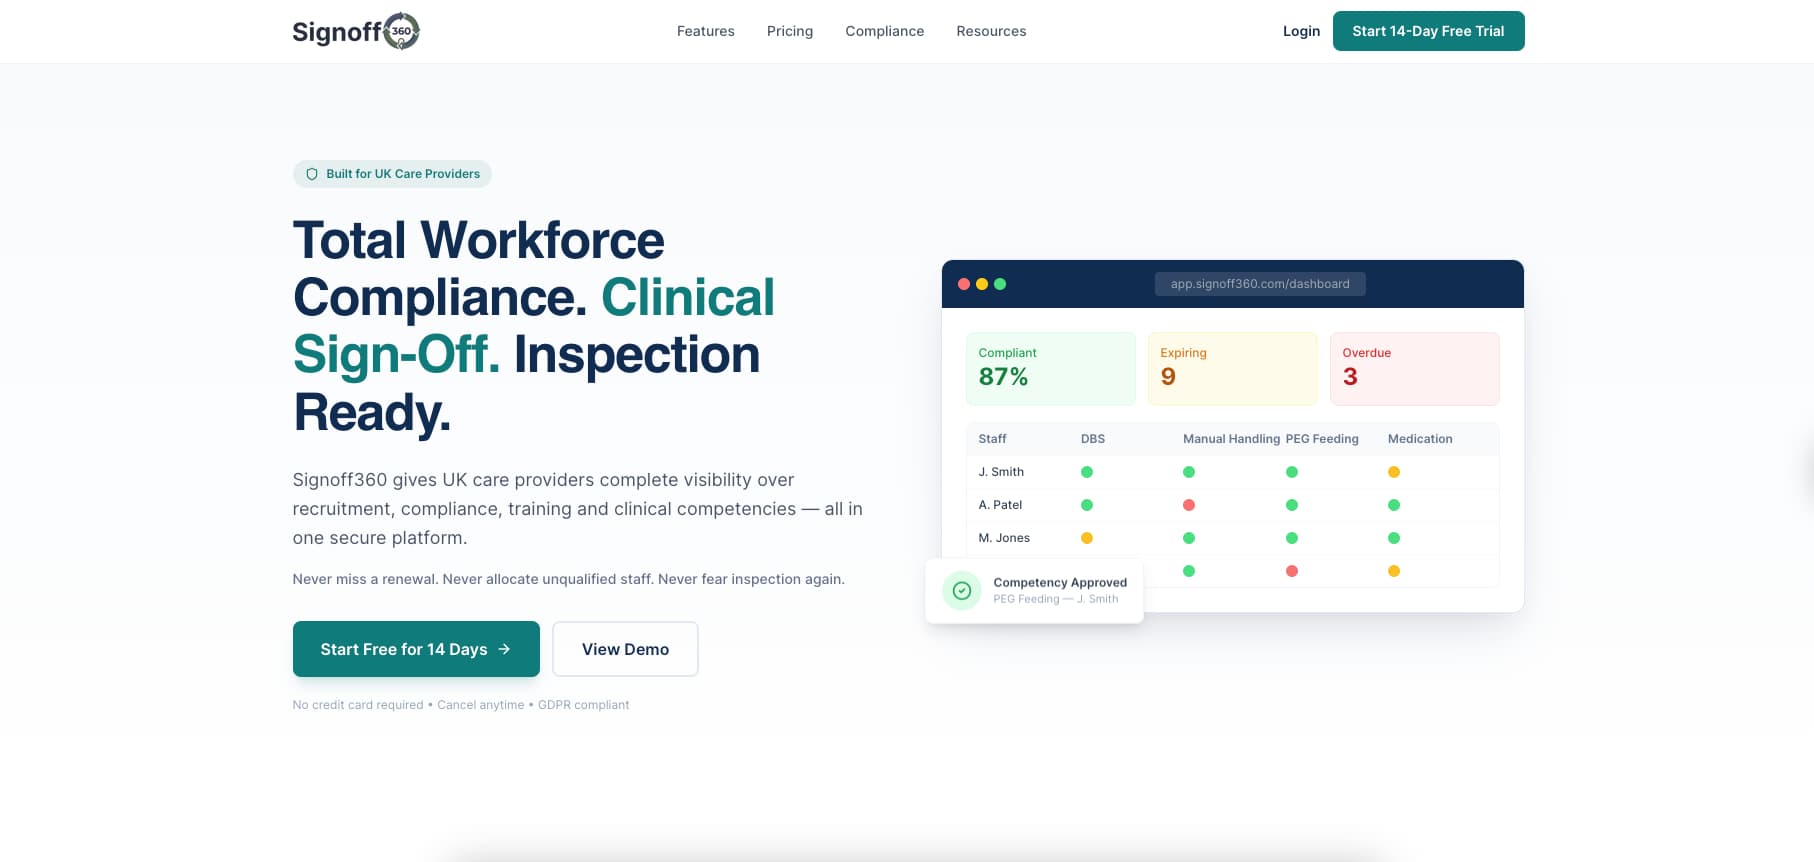Go to the Pricing page

click(789, 31)
